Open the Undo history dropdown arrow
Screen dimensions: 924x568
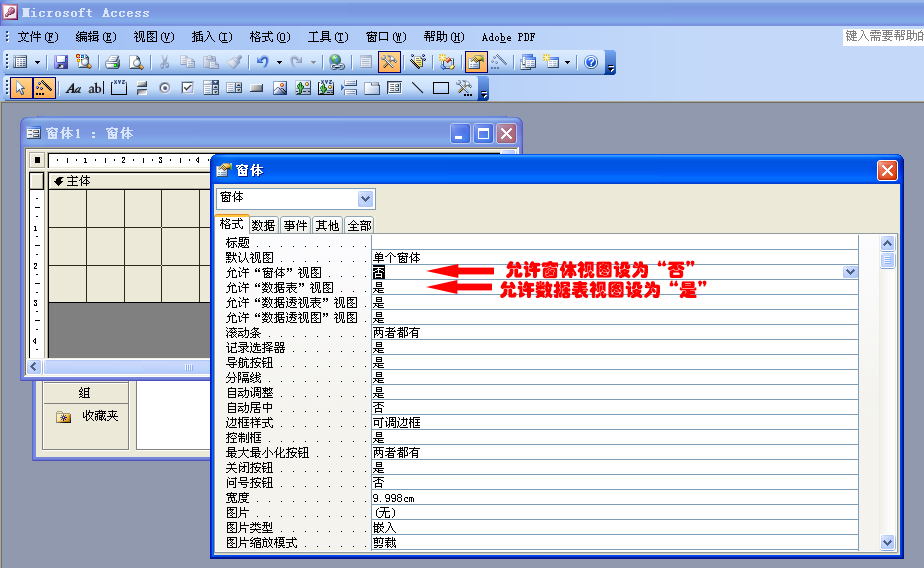coord(279,62)
